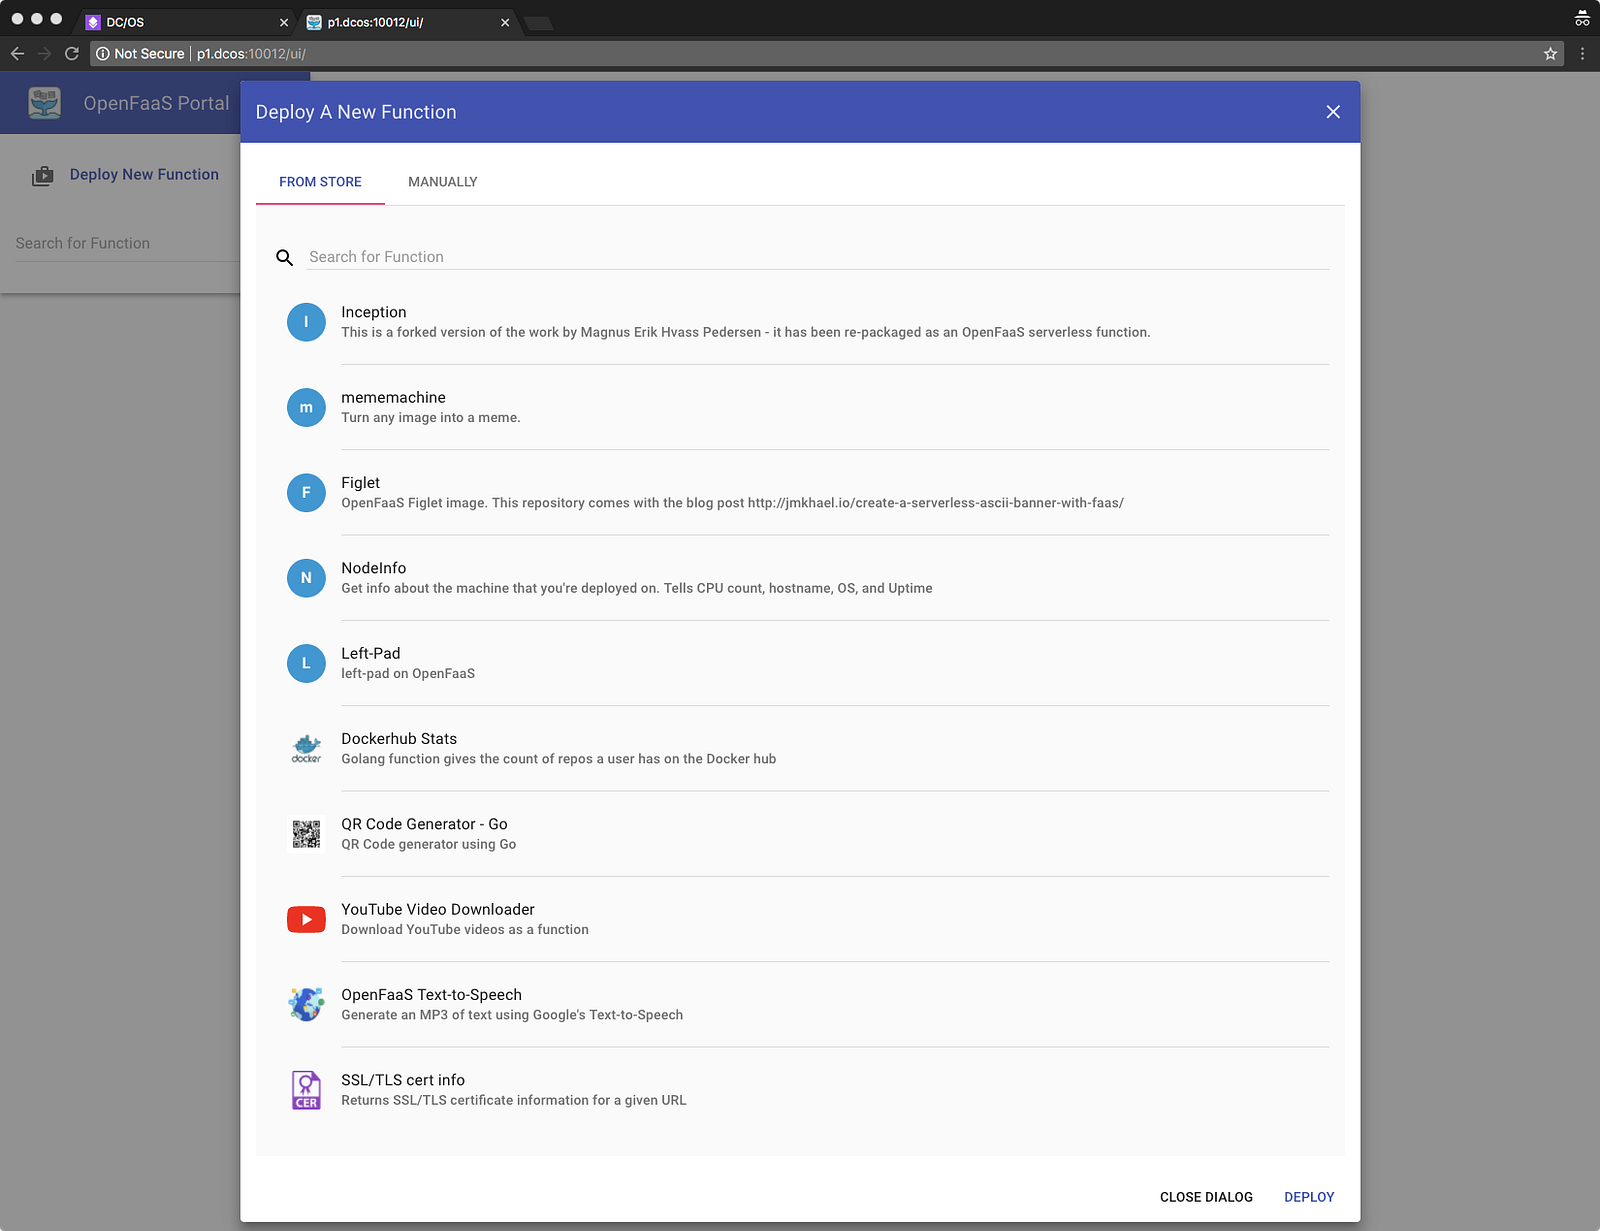This screenshot has height=1231, width=1600.
Task: Click the SSL certificate CER icon
Action: 306,1090
